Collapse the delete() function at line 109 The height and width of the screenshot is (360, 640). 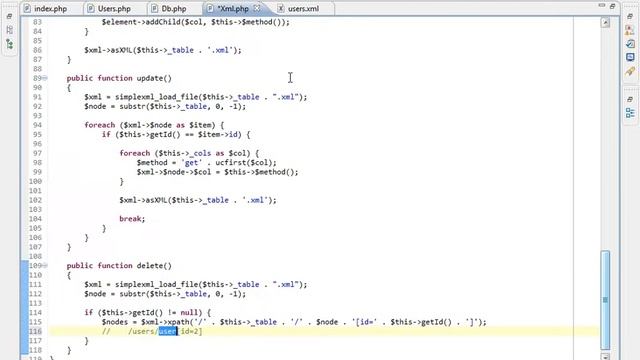pyautogui.click(x=44, y=266)
